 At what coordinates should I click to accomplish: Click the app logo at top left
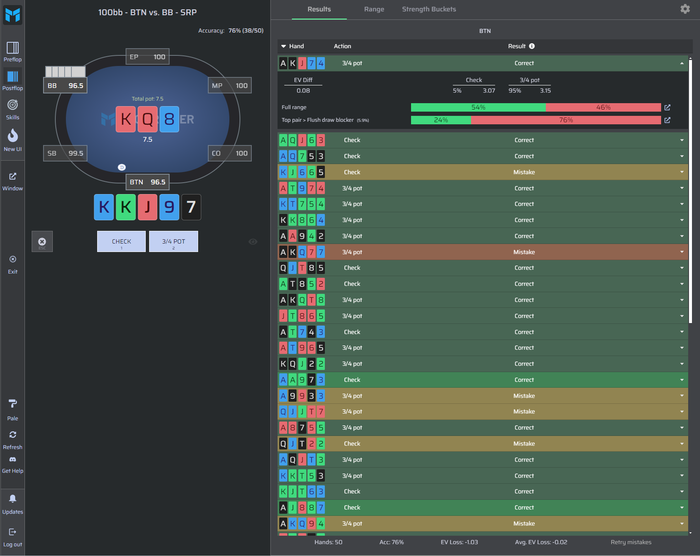pos(12,15)
